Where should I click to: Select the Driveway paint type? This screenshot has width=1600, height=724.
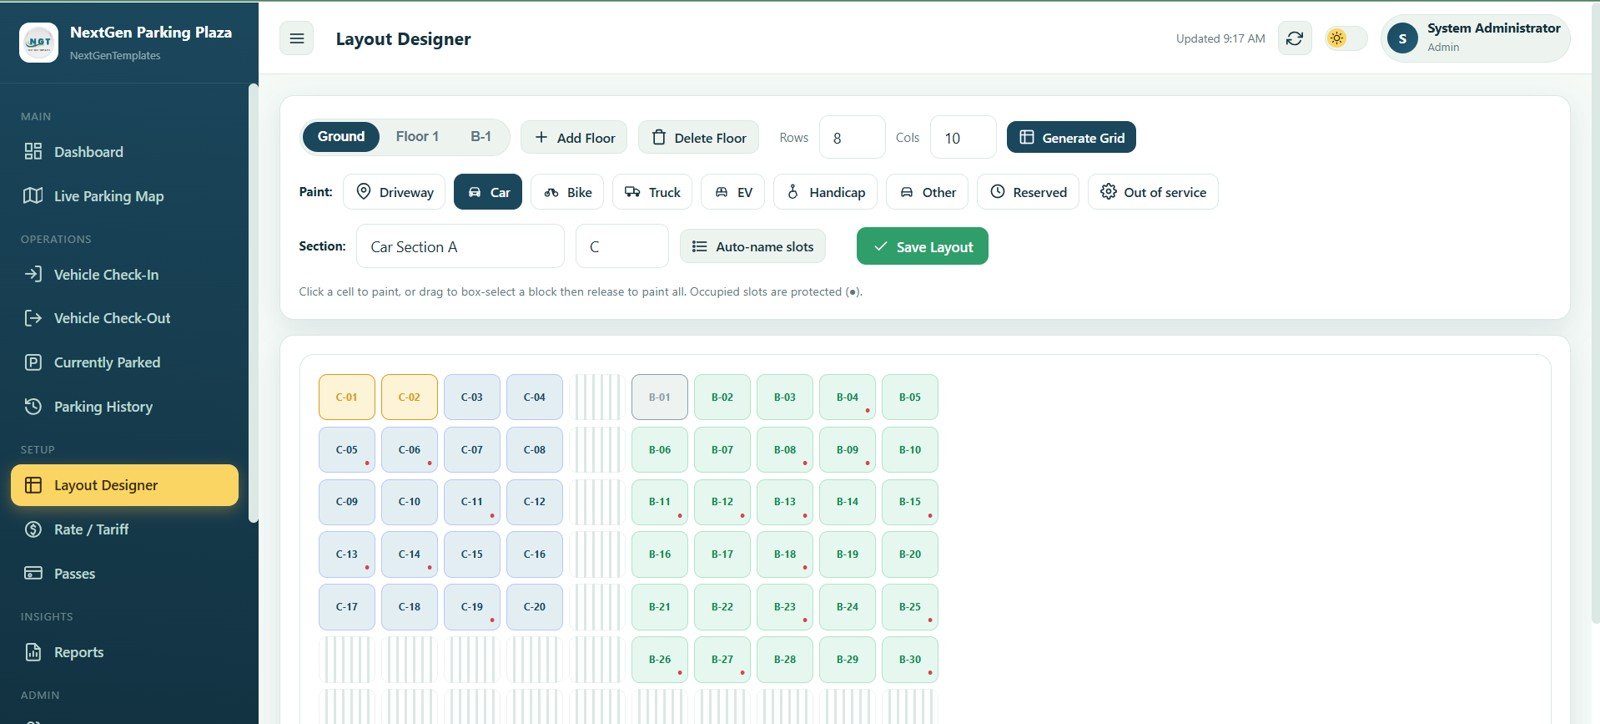(394, 192)
